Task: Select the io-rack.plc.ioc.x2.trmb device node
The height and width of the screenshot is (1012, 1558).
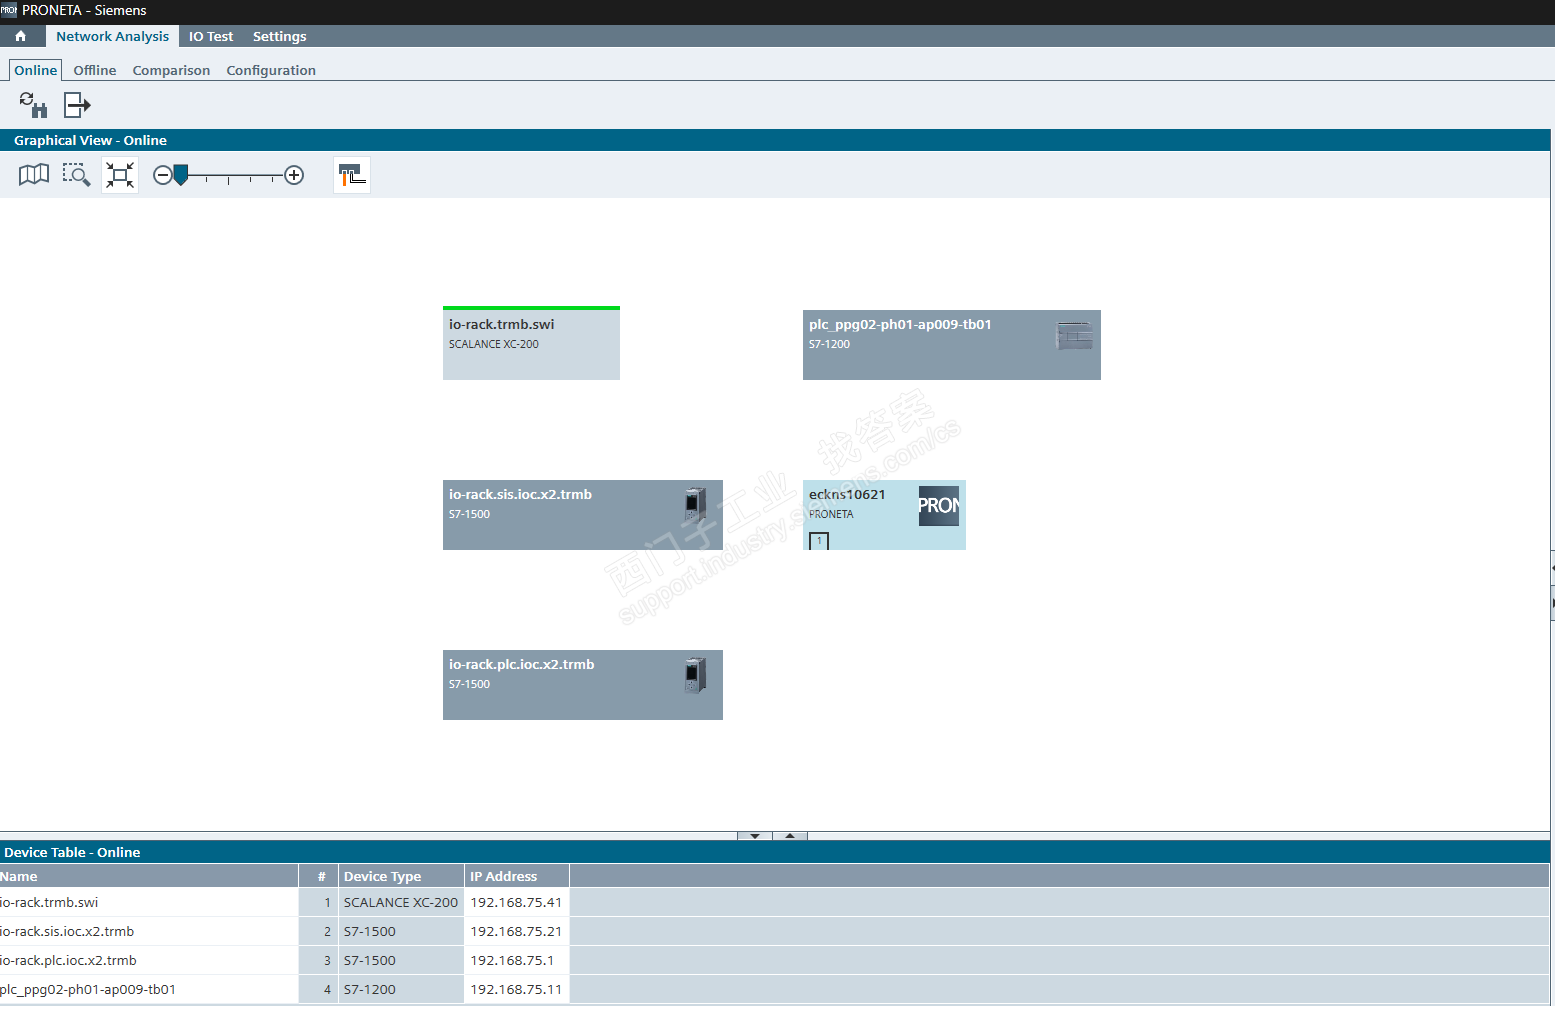Action: click(583, 685)
